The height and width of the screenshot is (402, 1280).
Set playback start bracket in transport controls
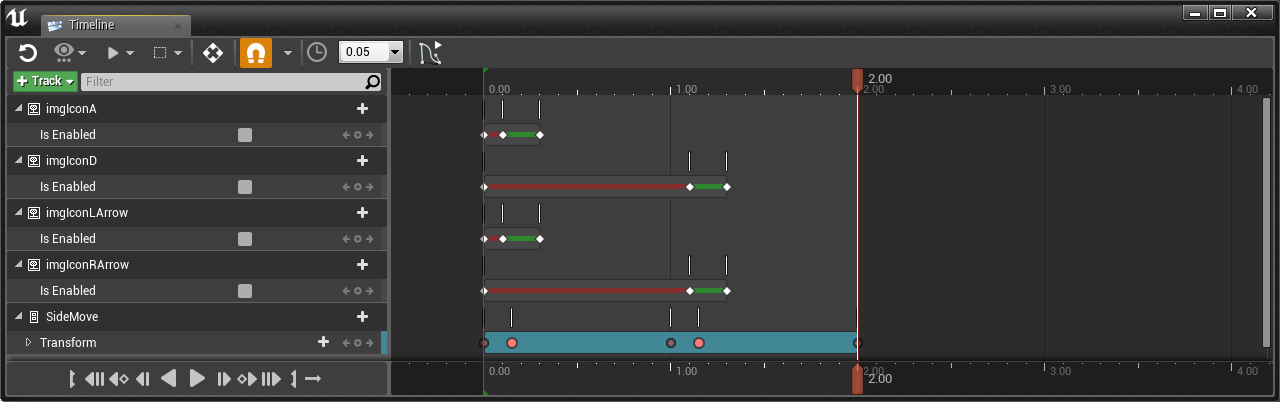tap(73, 379)
